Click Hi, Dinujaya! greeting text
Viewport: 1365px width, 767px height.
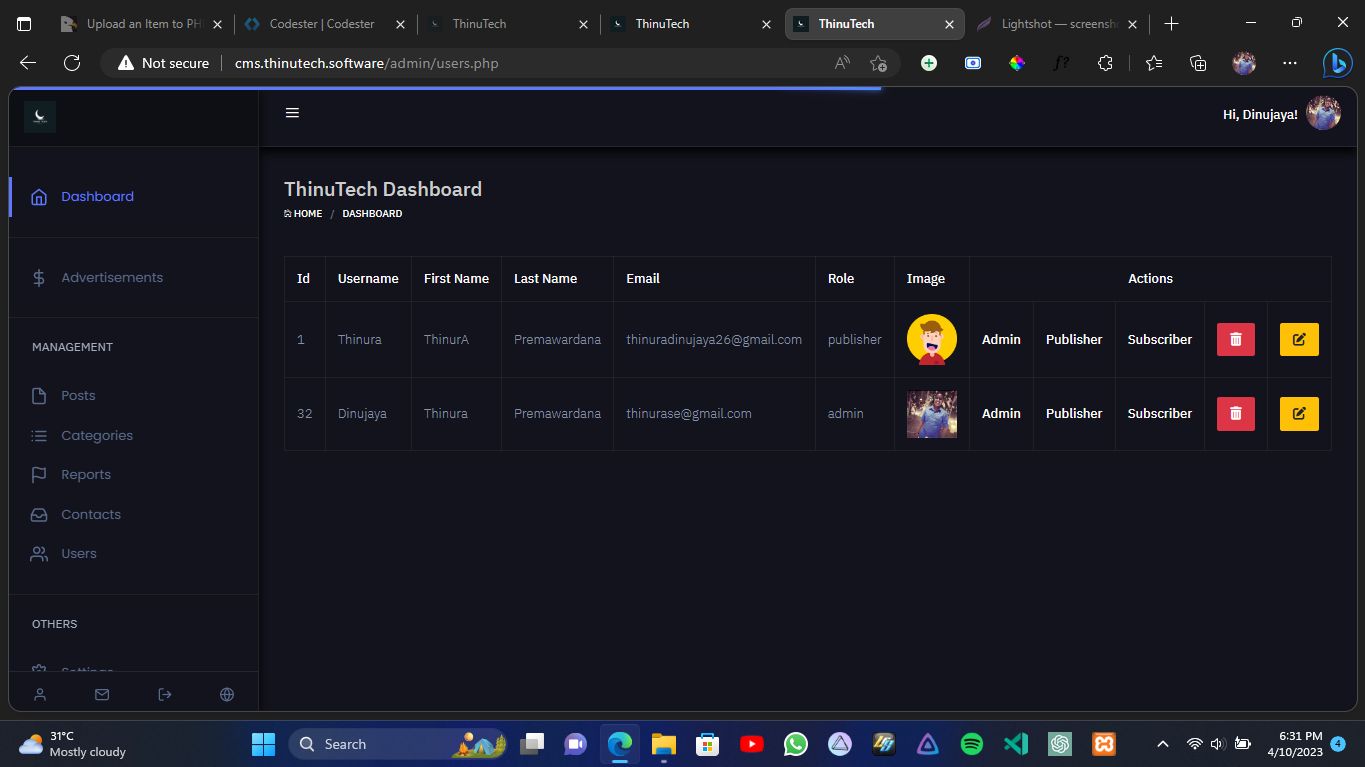click(x=1260, y=115)
